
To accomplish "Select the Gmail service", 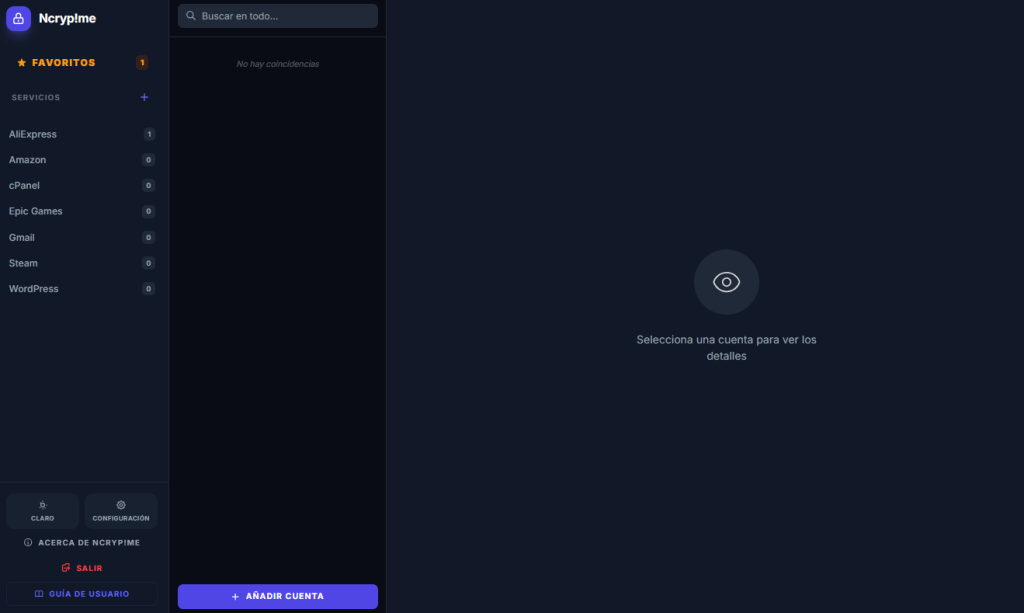I will (x=22, y=238).
